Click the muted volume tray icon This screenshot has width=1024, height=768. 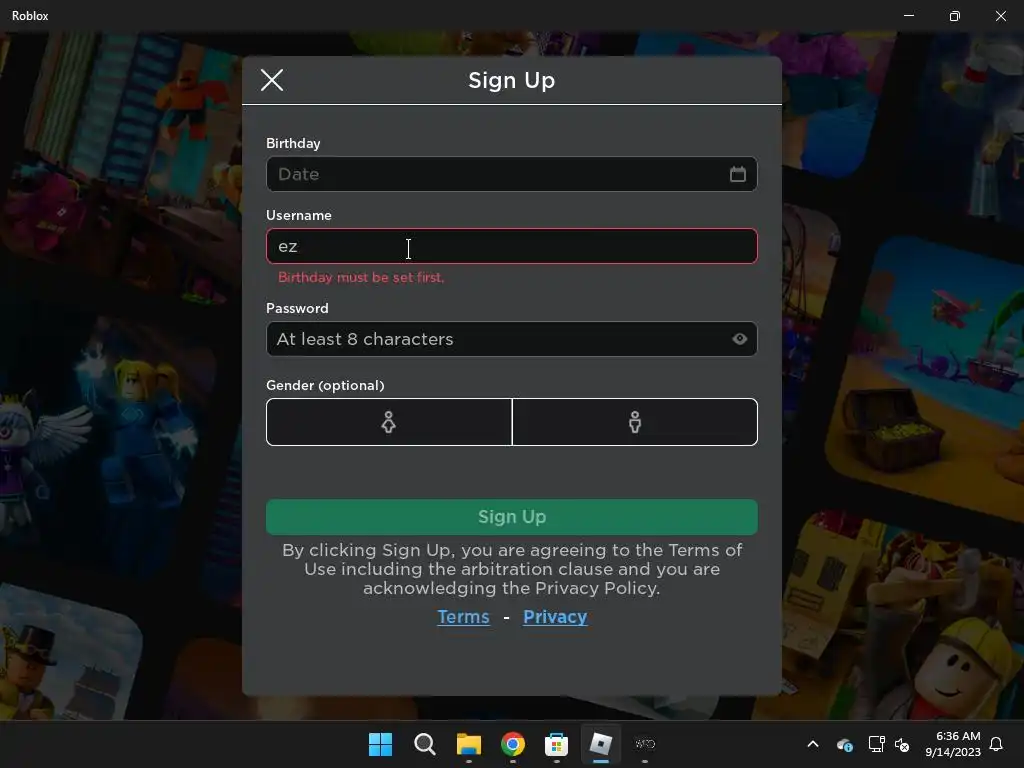click(902, 744)
